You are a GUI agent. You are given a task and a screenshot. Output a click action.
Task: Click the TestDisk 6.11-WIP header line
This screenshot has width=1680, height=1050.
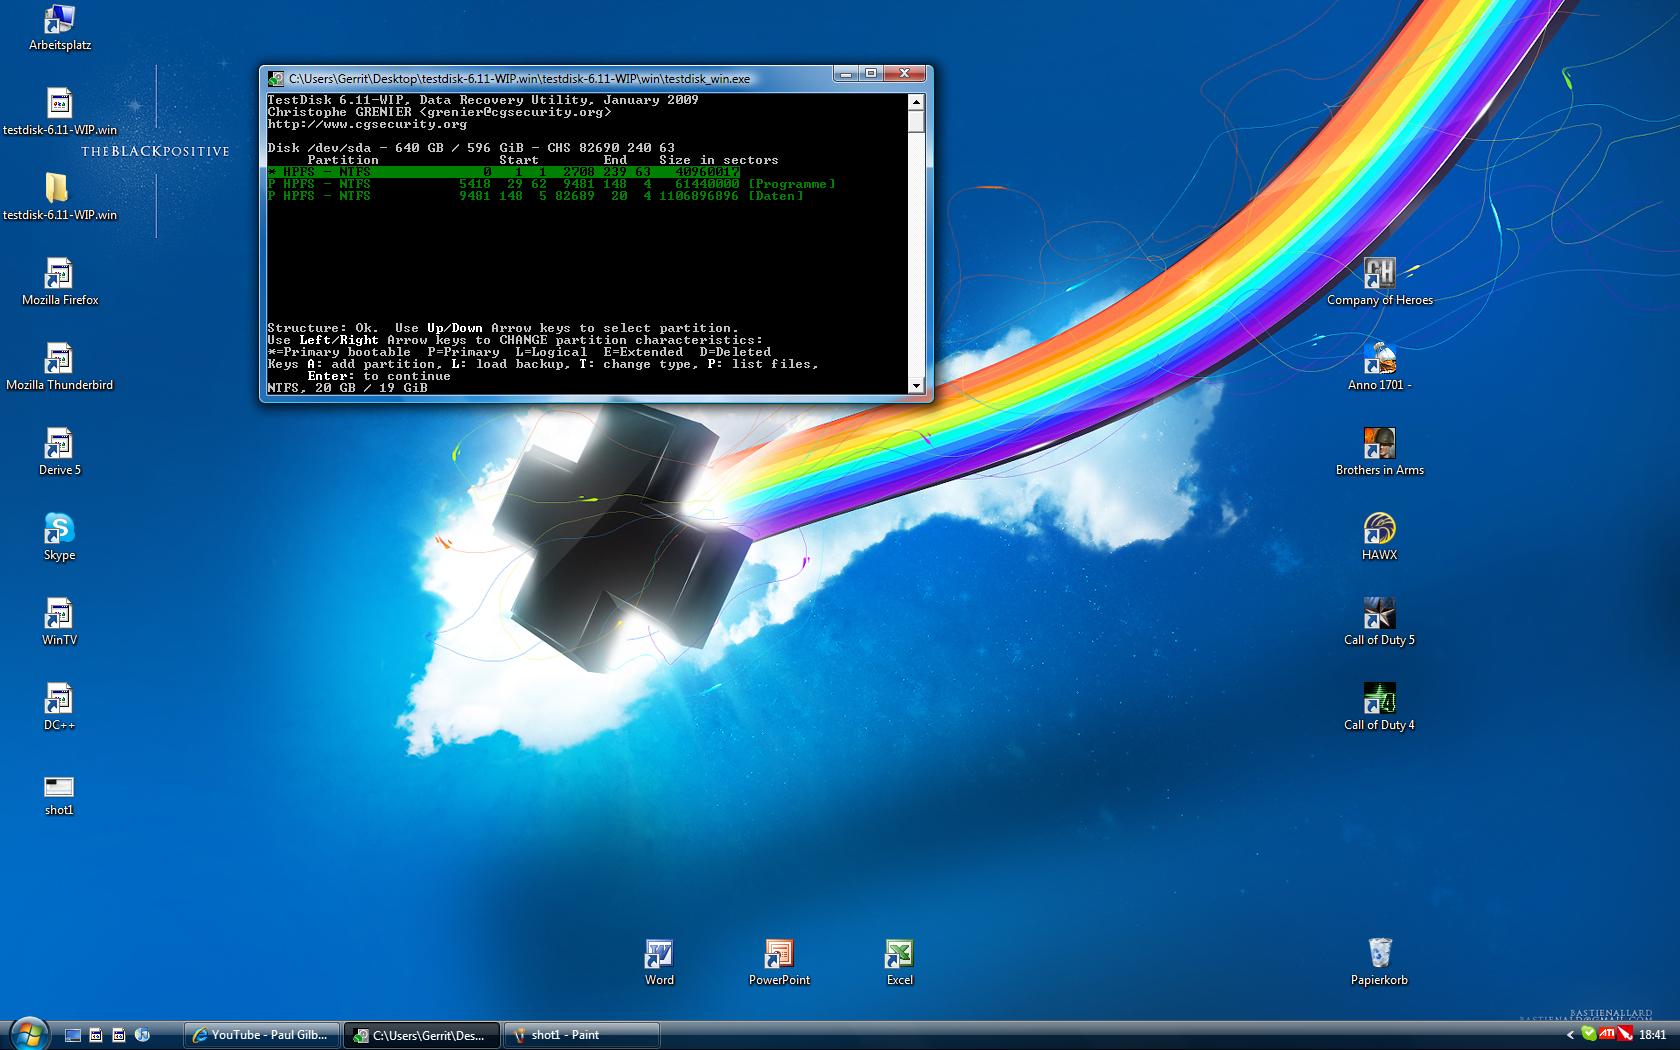coord(483,100)
